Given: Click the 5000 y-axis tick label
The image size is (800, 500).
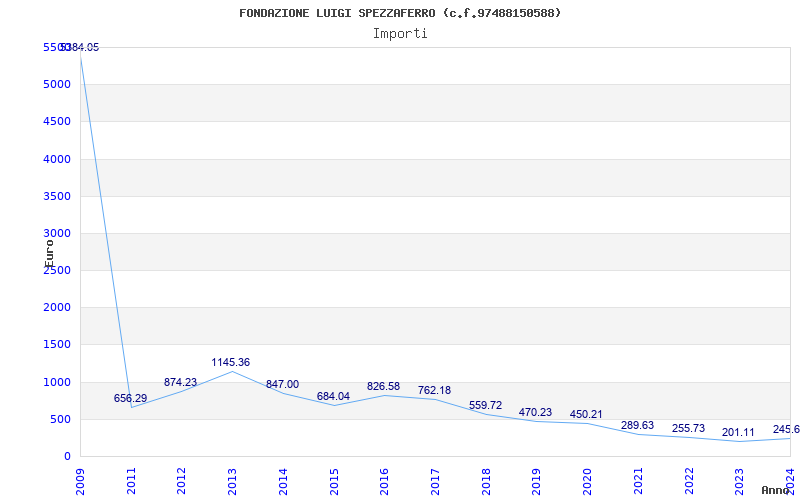Looking at the screenshot, I should [x=56, y=84].
